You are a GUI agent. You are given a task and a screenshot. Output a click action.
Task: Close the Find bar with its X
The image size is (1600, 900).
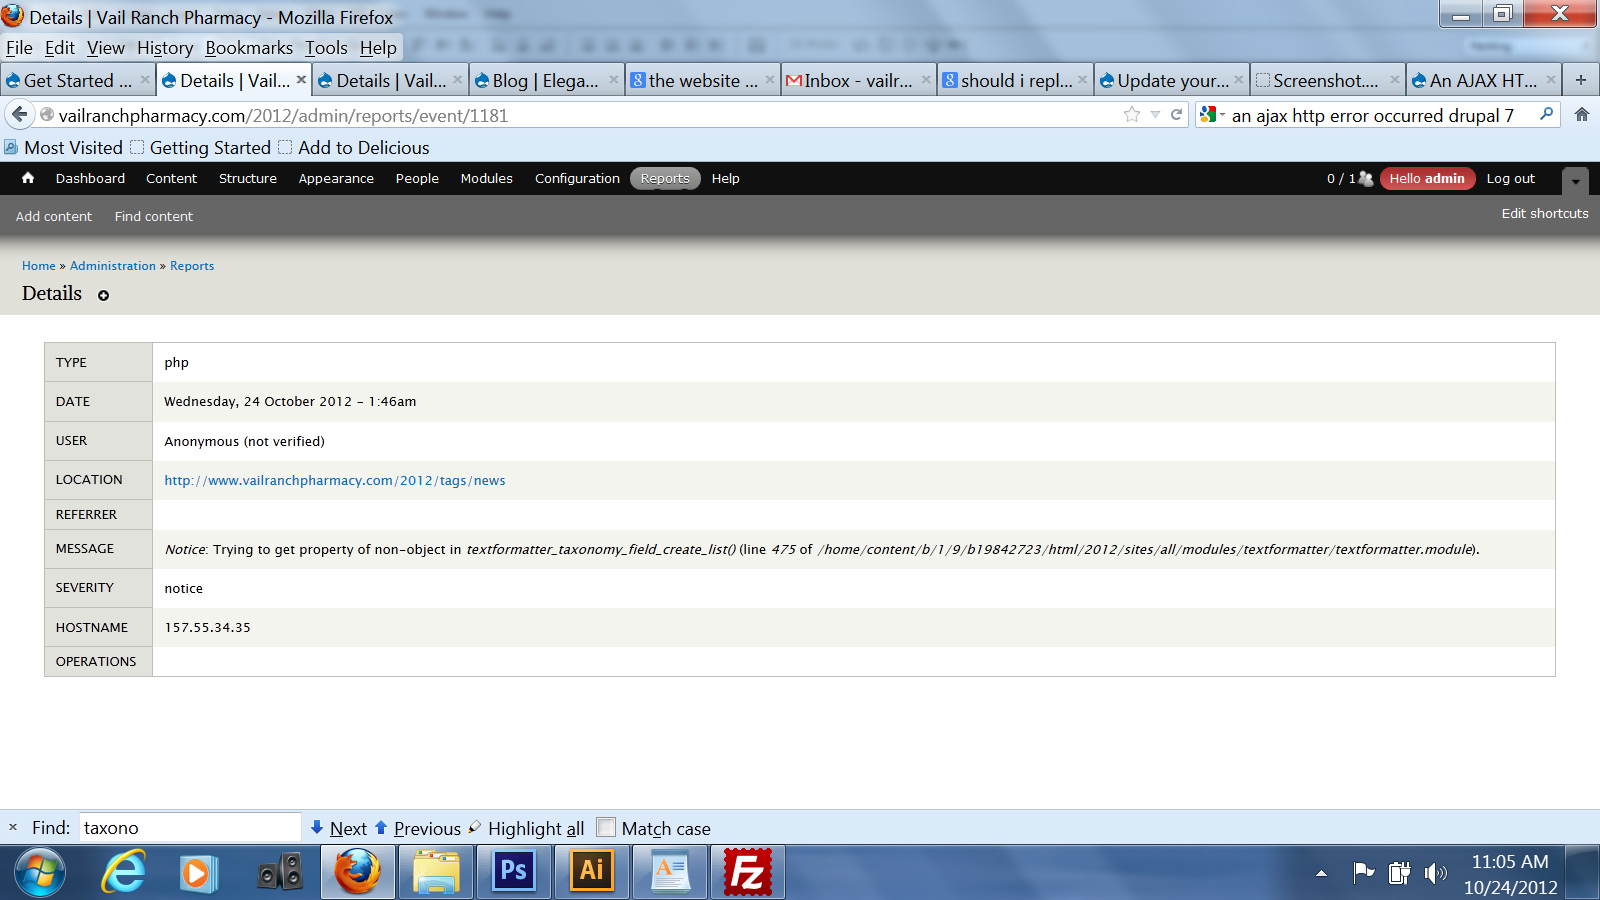coord(13,828)
